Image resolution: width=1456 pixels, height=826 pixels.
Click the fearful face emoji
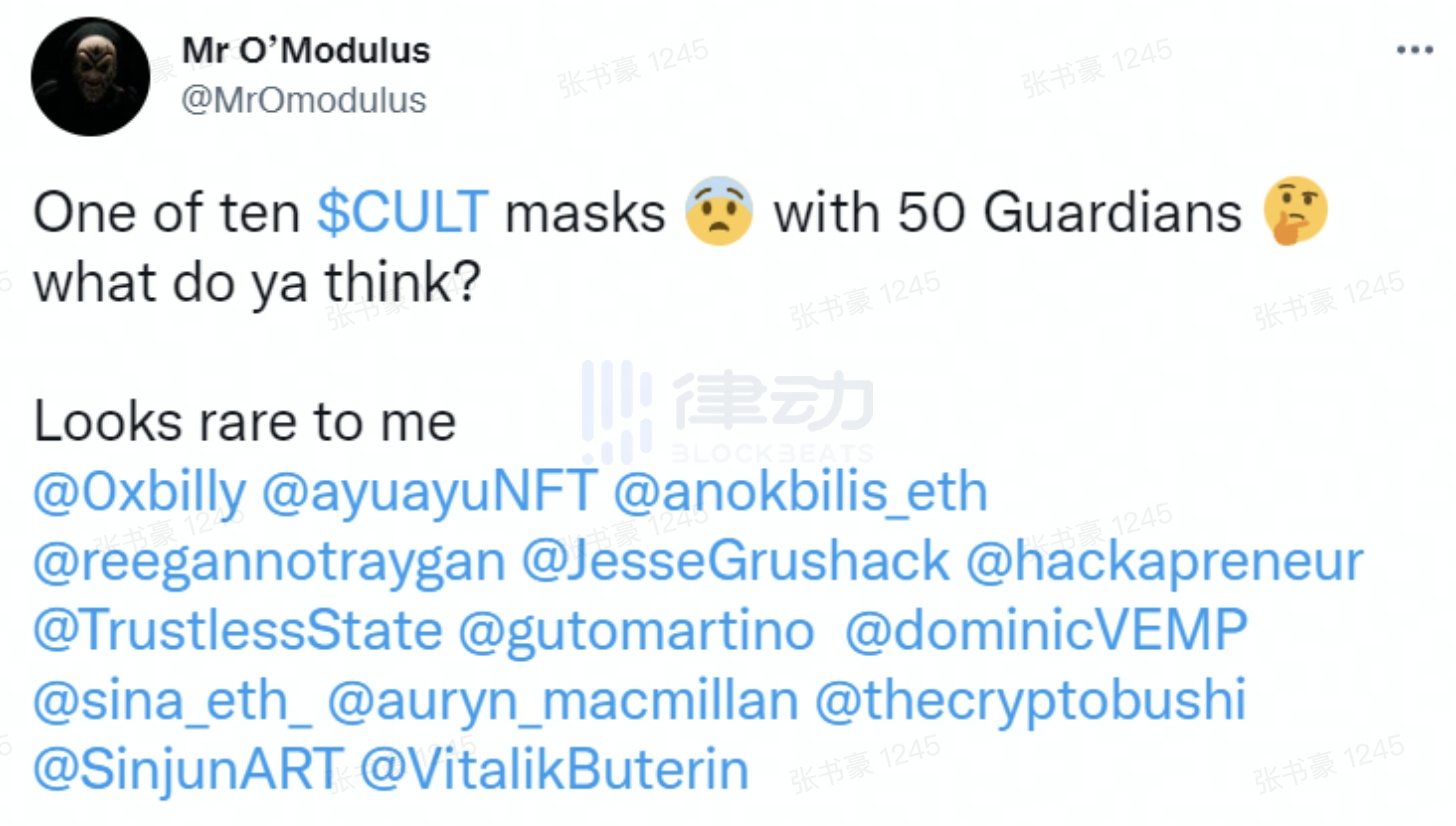point(719,211)
